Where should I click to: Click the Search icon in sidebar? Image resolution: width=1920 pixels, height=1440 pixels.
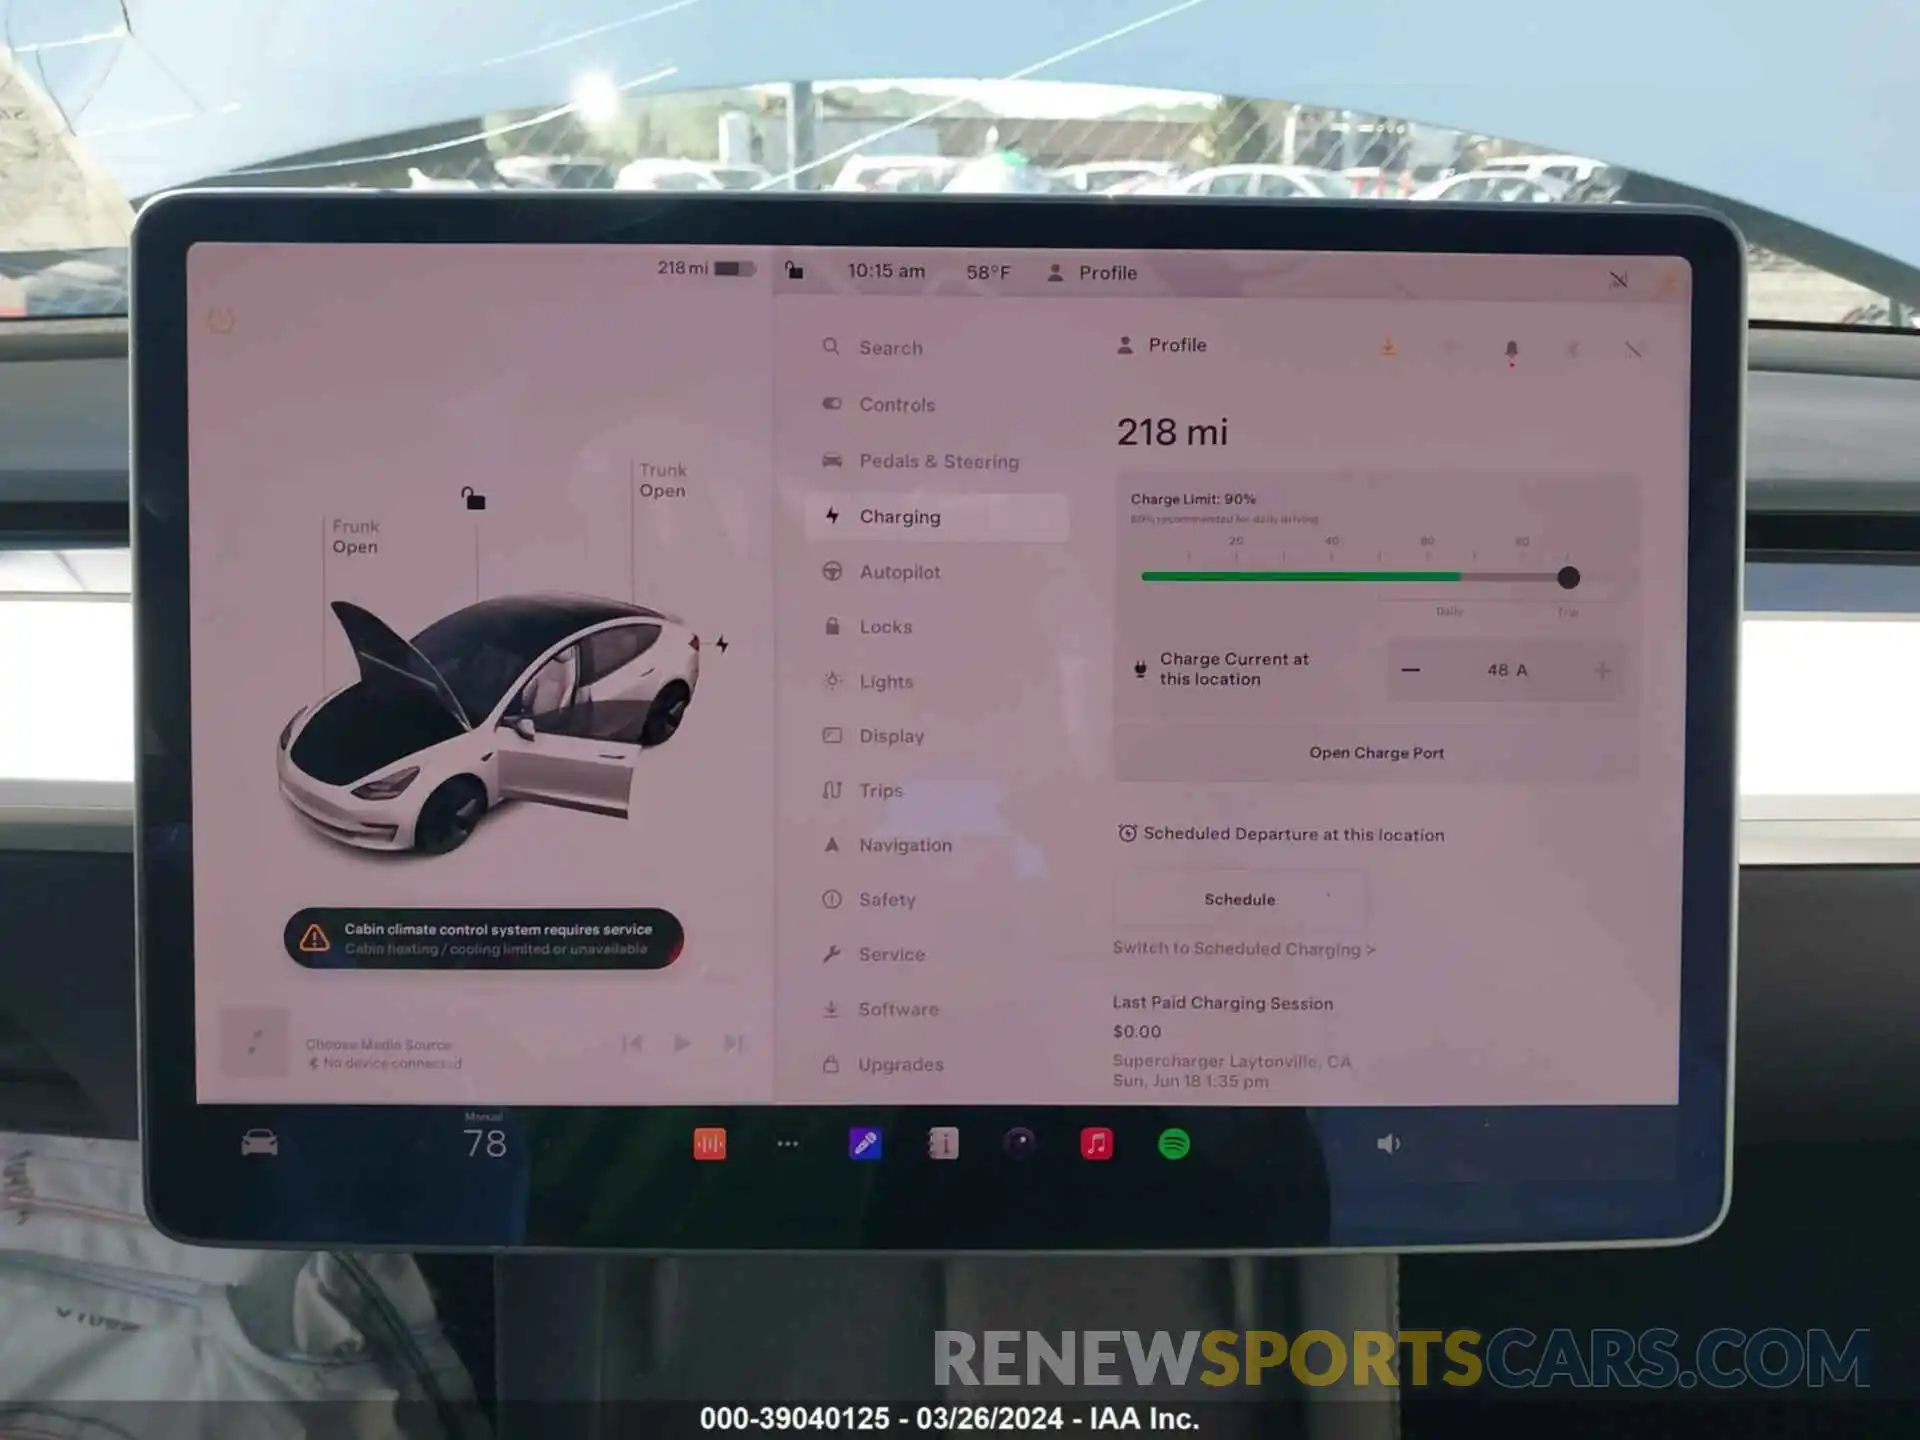coord(831,348)
